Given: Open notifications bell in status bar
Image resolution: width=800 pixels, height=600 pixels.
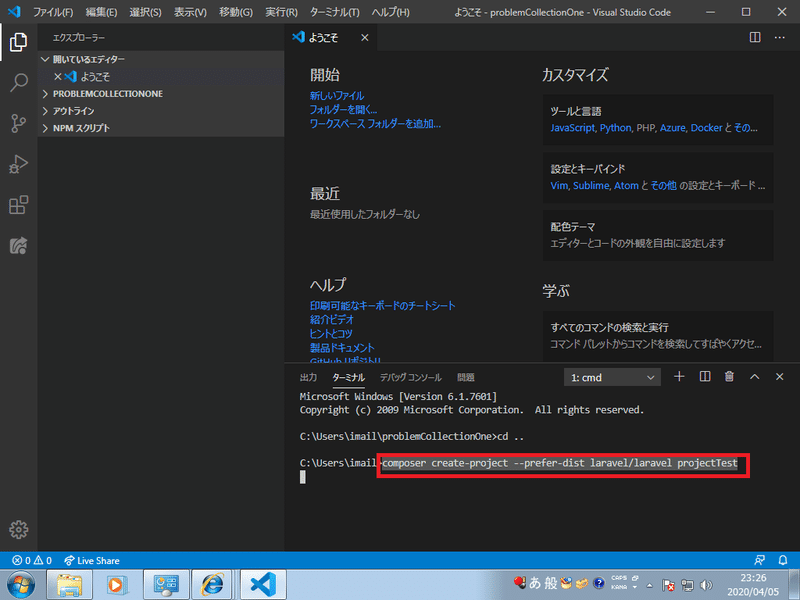Looking at the screenshot, I should 783,560.
